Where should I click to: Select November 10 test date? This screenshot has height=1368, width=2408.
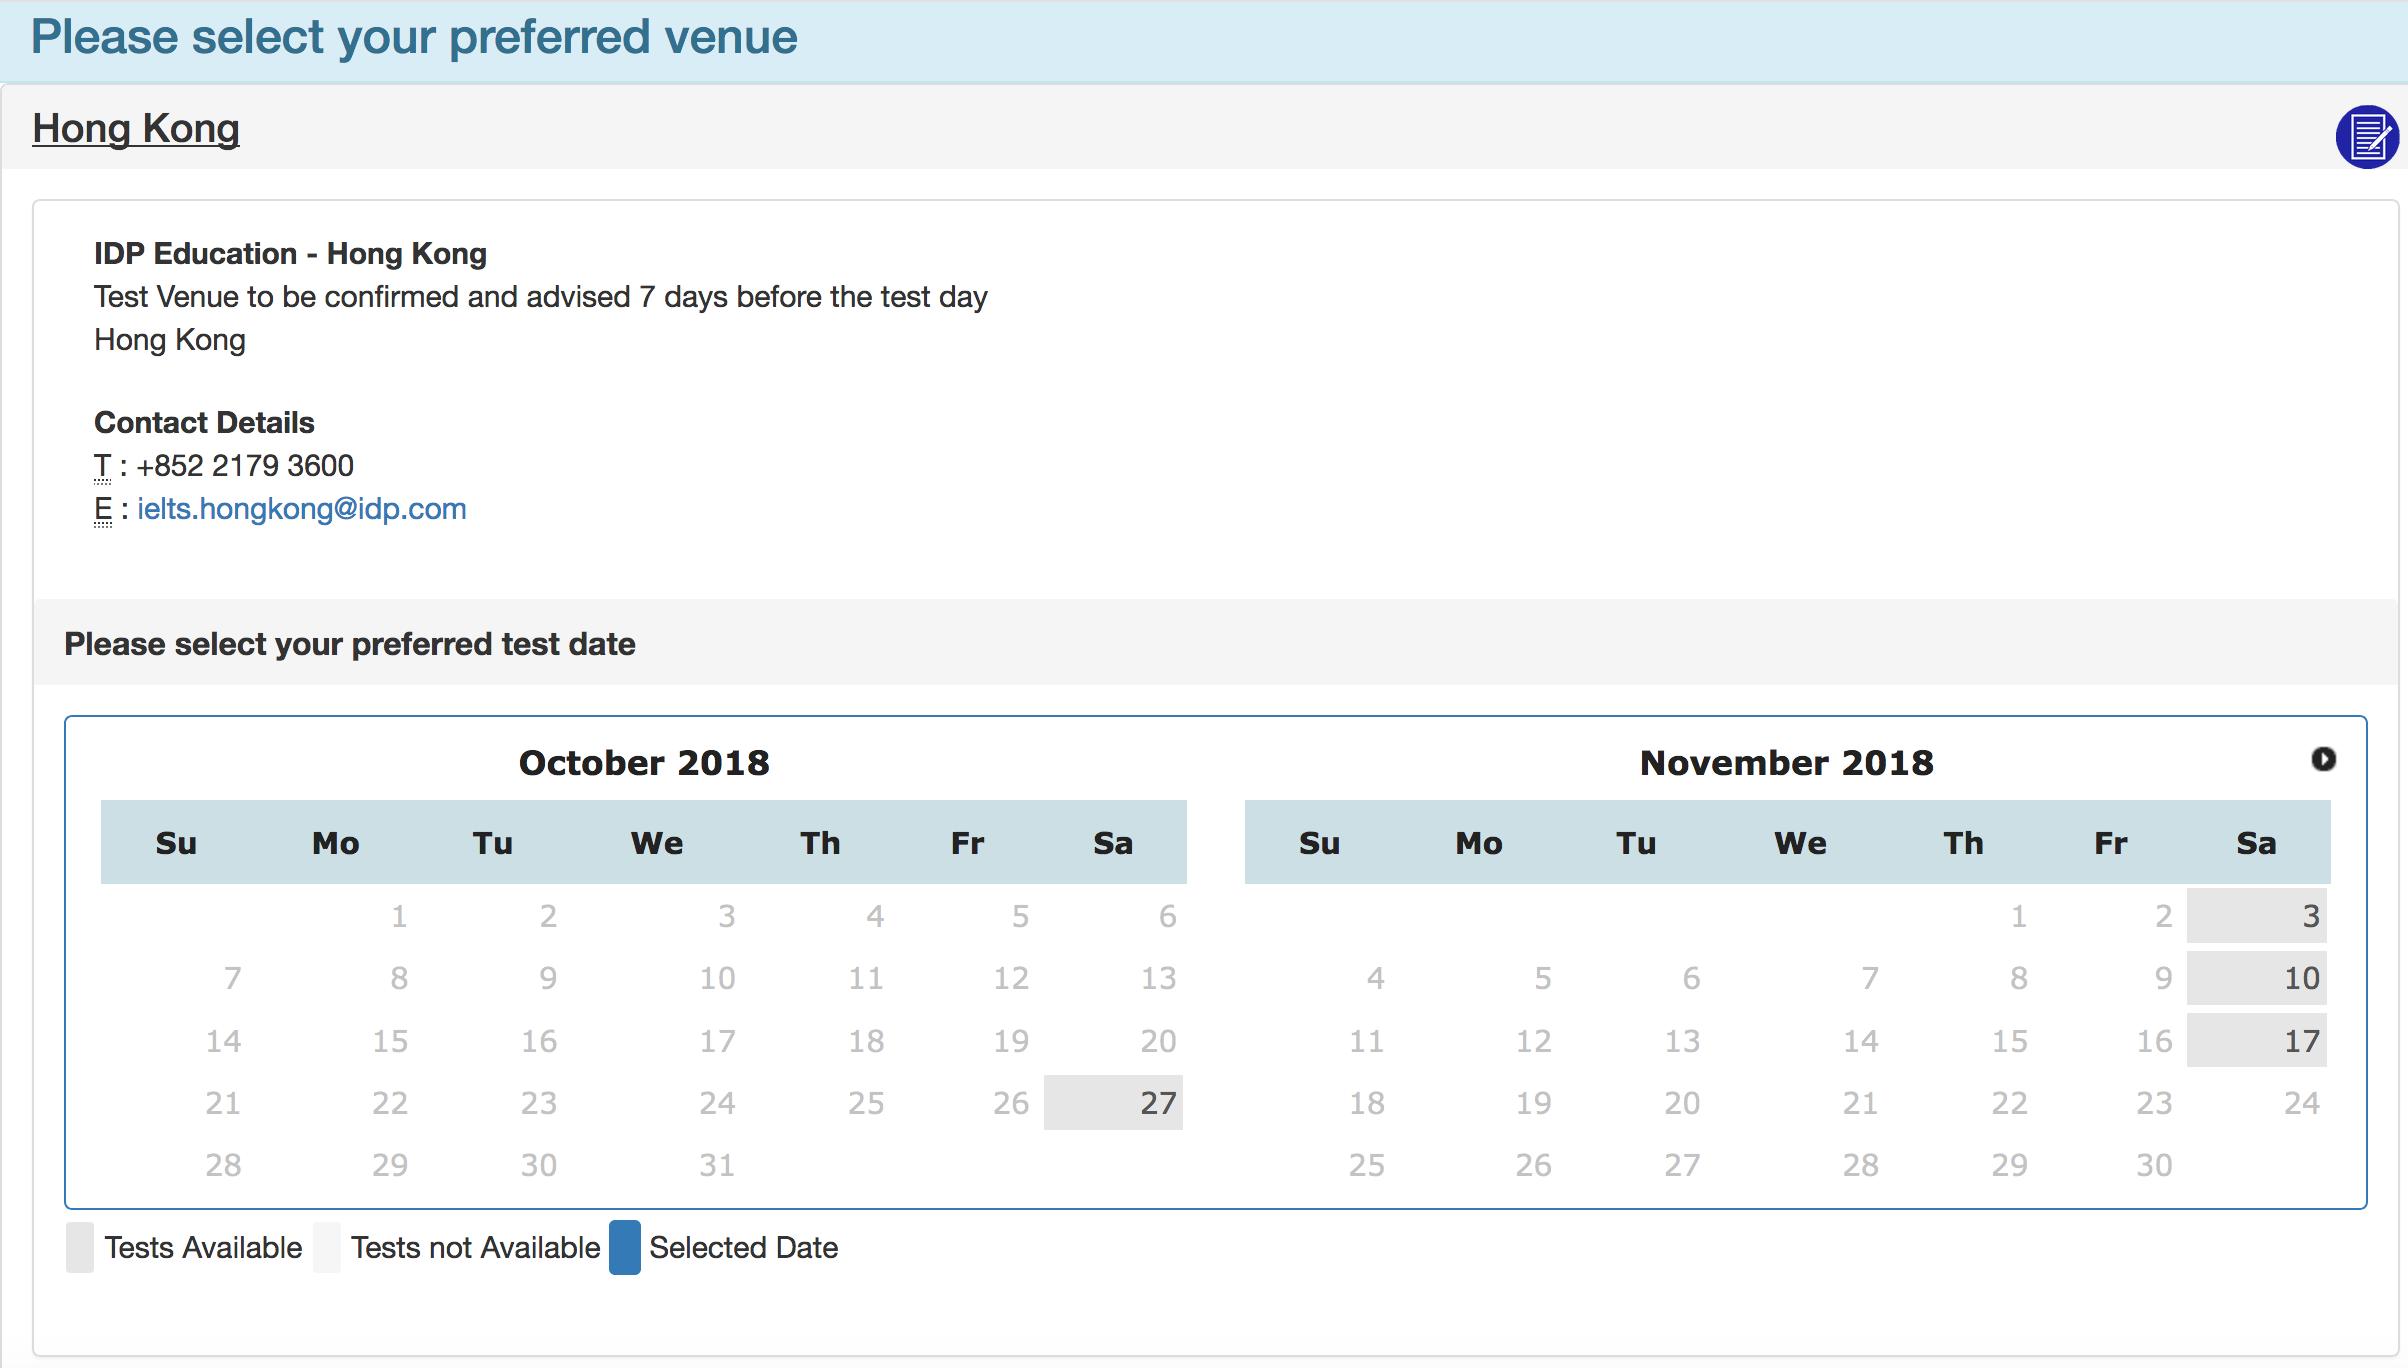(x=2257, y=978)
